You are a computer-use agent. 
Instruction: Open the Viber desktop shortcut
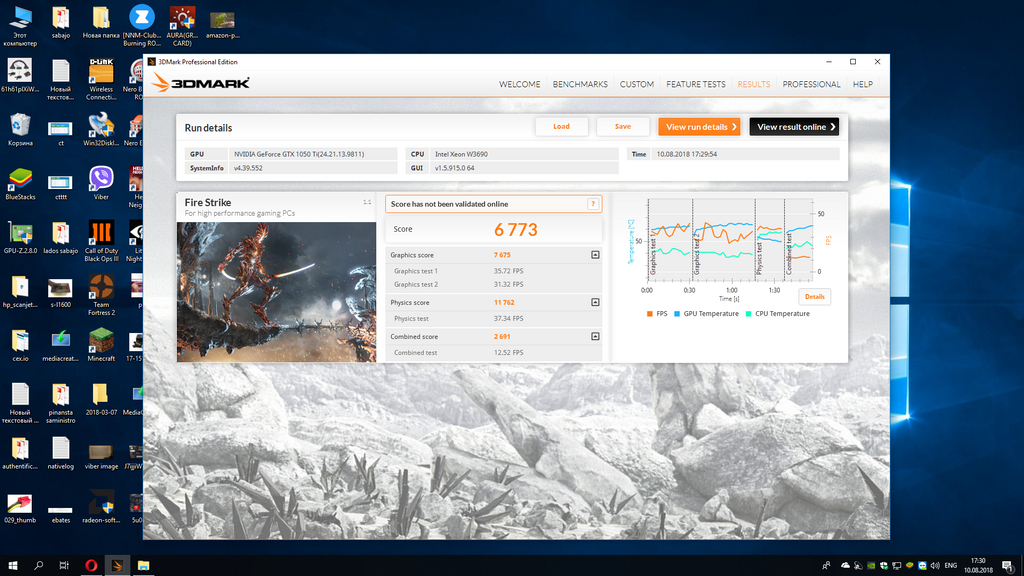(x=101, y=180)
